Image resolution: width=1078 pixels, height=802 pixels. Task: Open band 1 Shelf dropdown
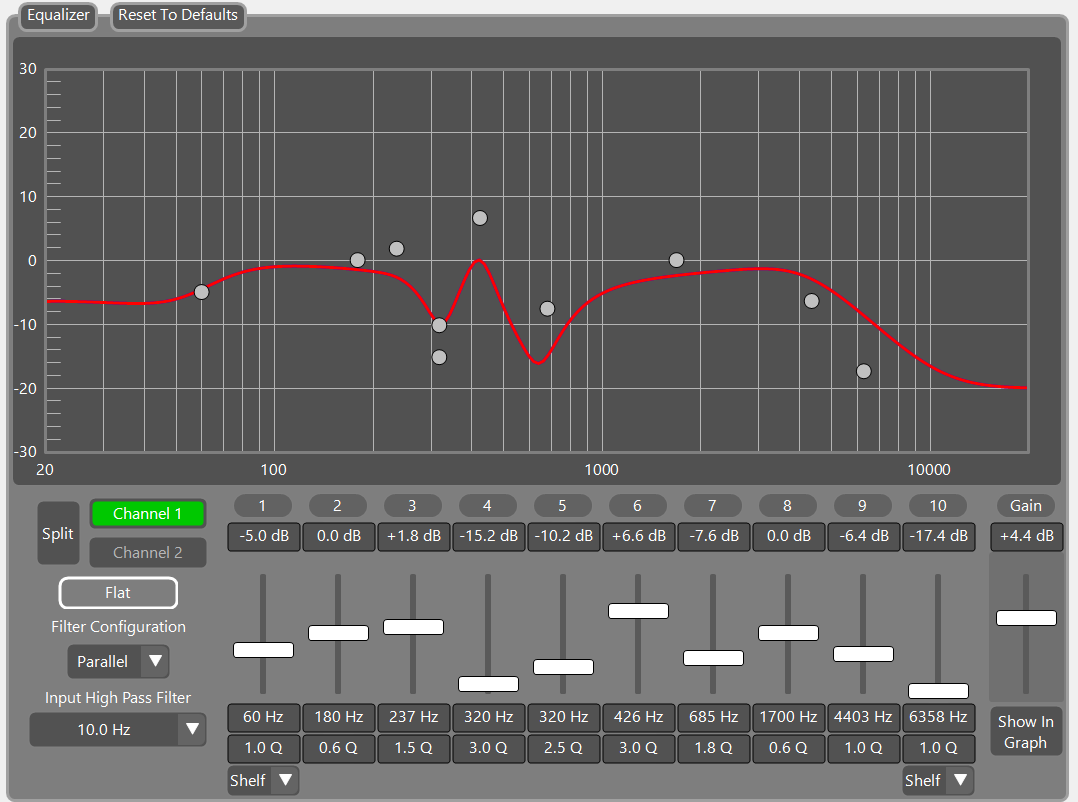(x=263, y=781)
